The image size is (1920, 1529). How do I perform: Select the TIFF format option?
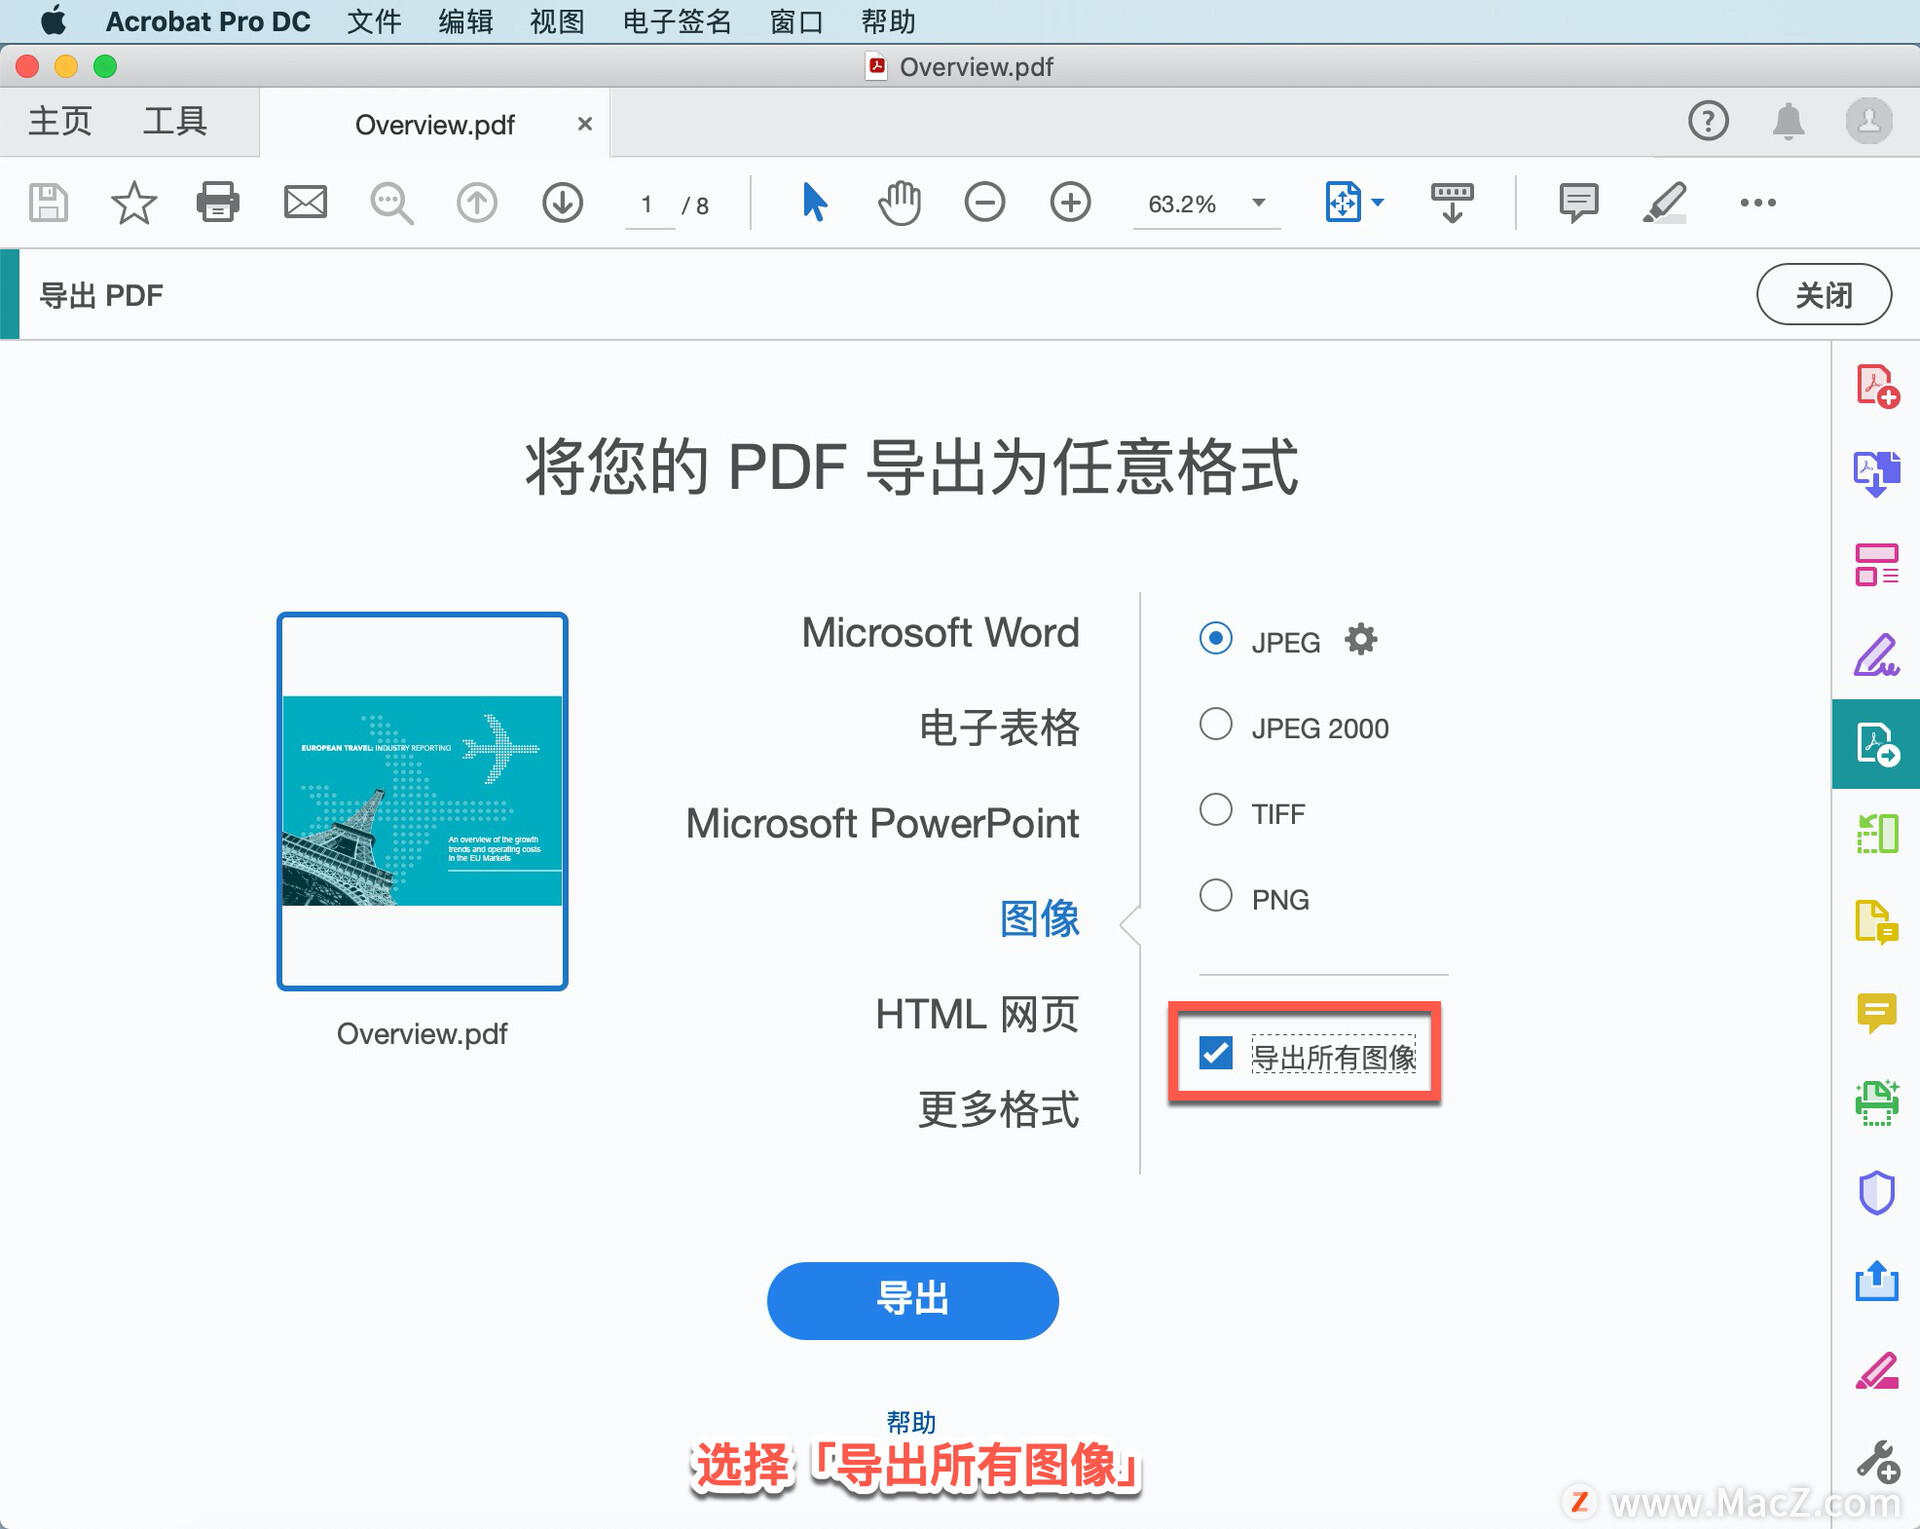click(x=1216, y=810)
